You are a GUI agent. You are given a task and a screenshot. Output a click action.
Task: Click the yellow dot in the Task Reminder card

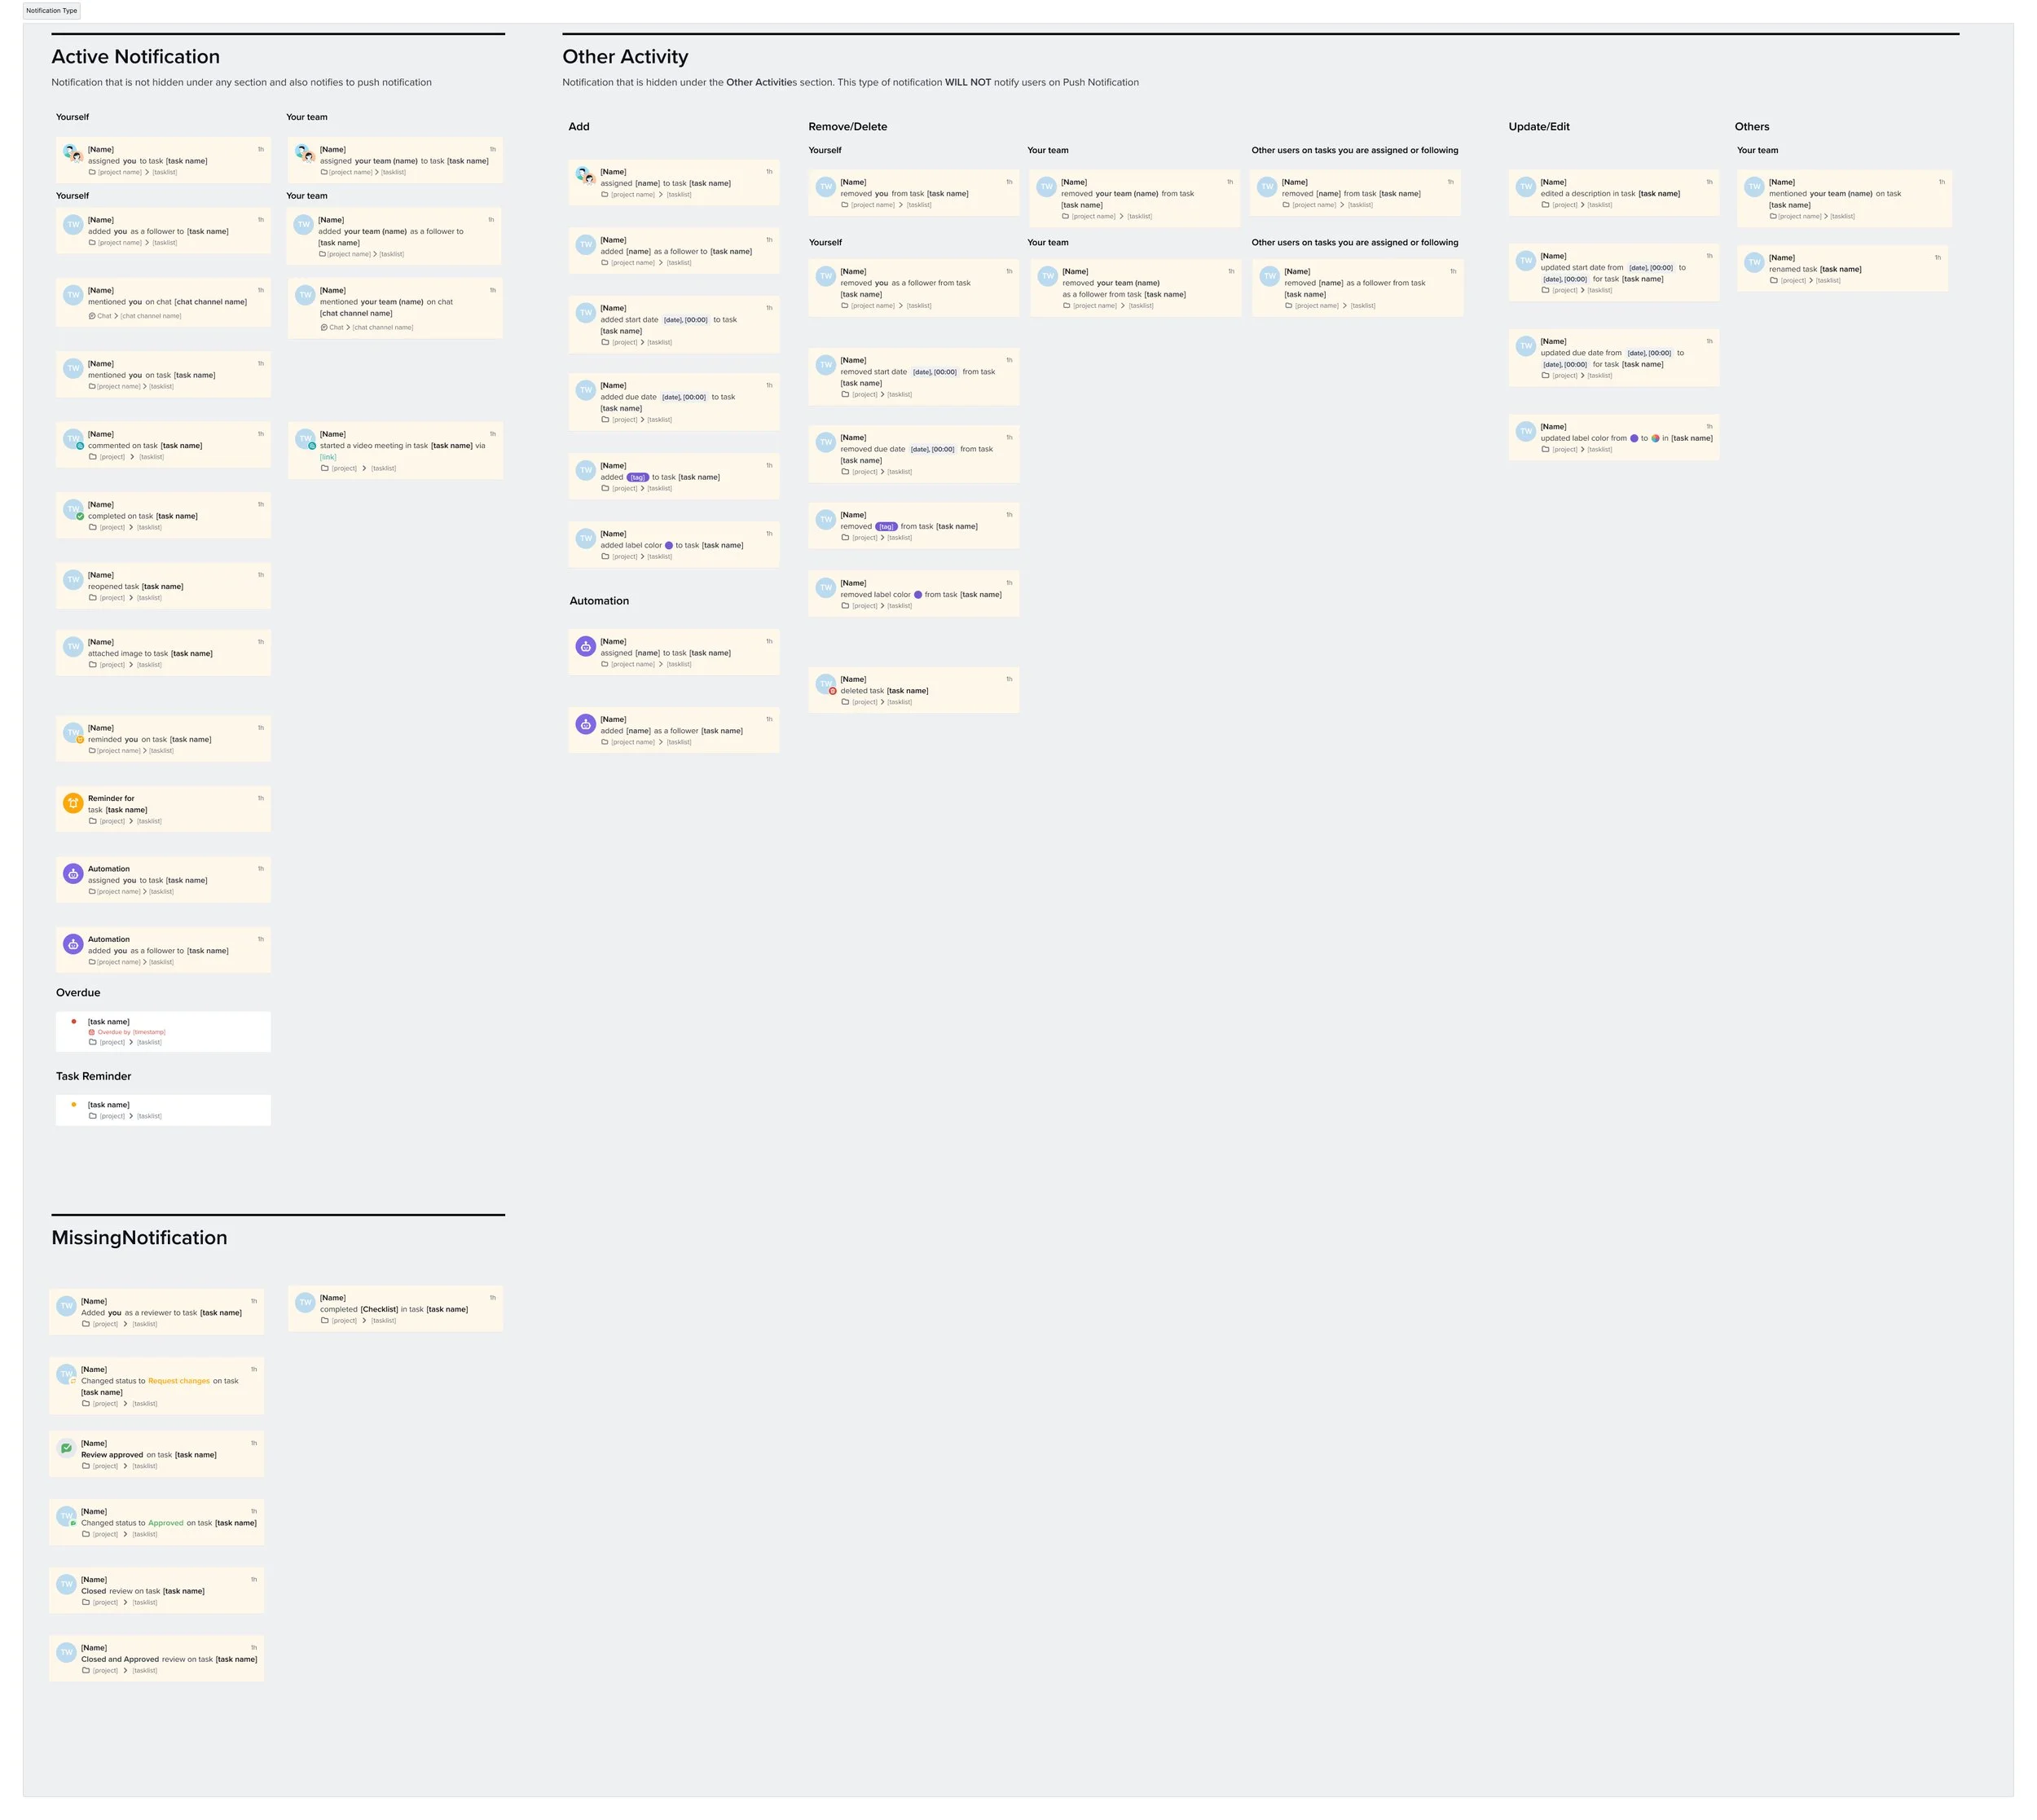point(74,1104)
